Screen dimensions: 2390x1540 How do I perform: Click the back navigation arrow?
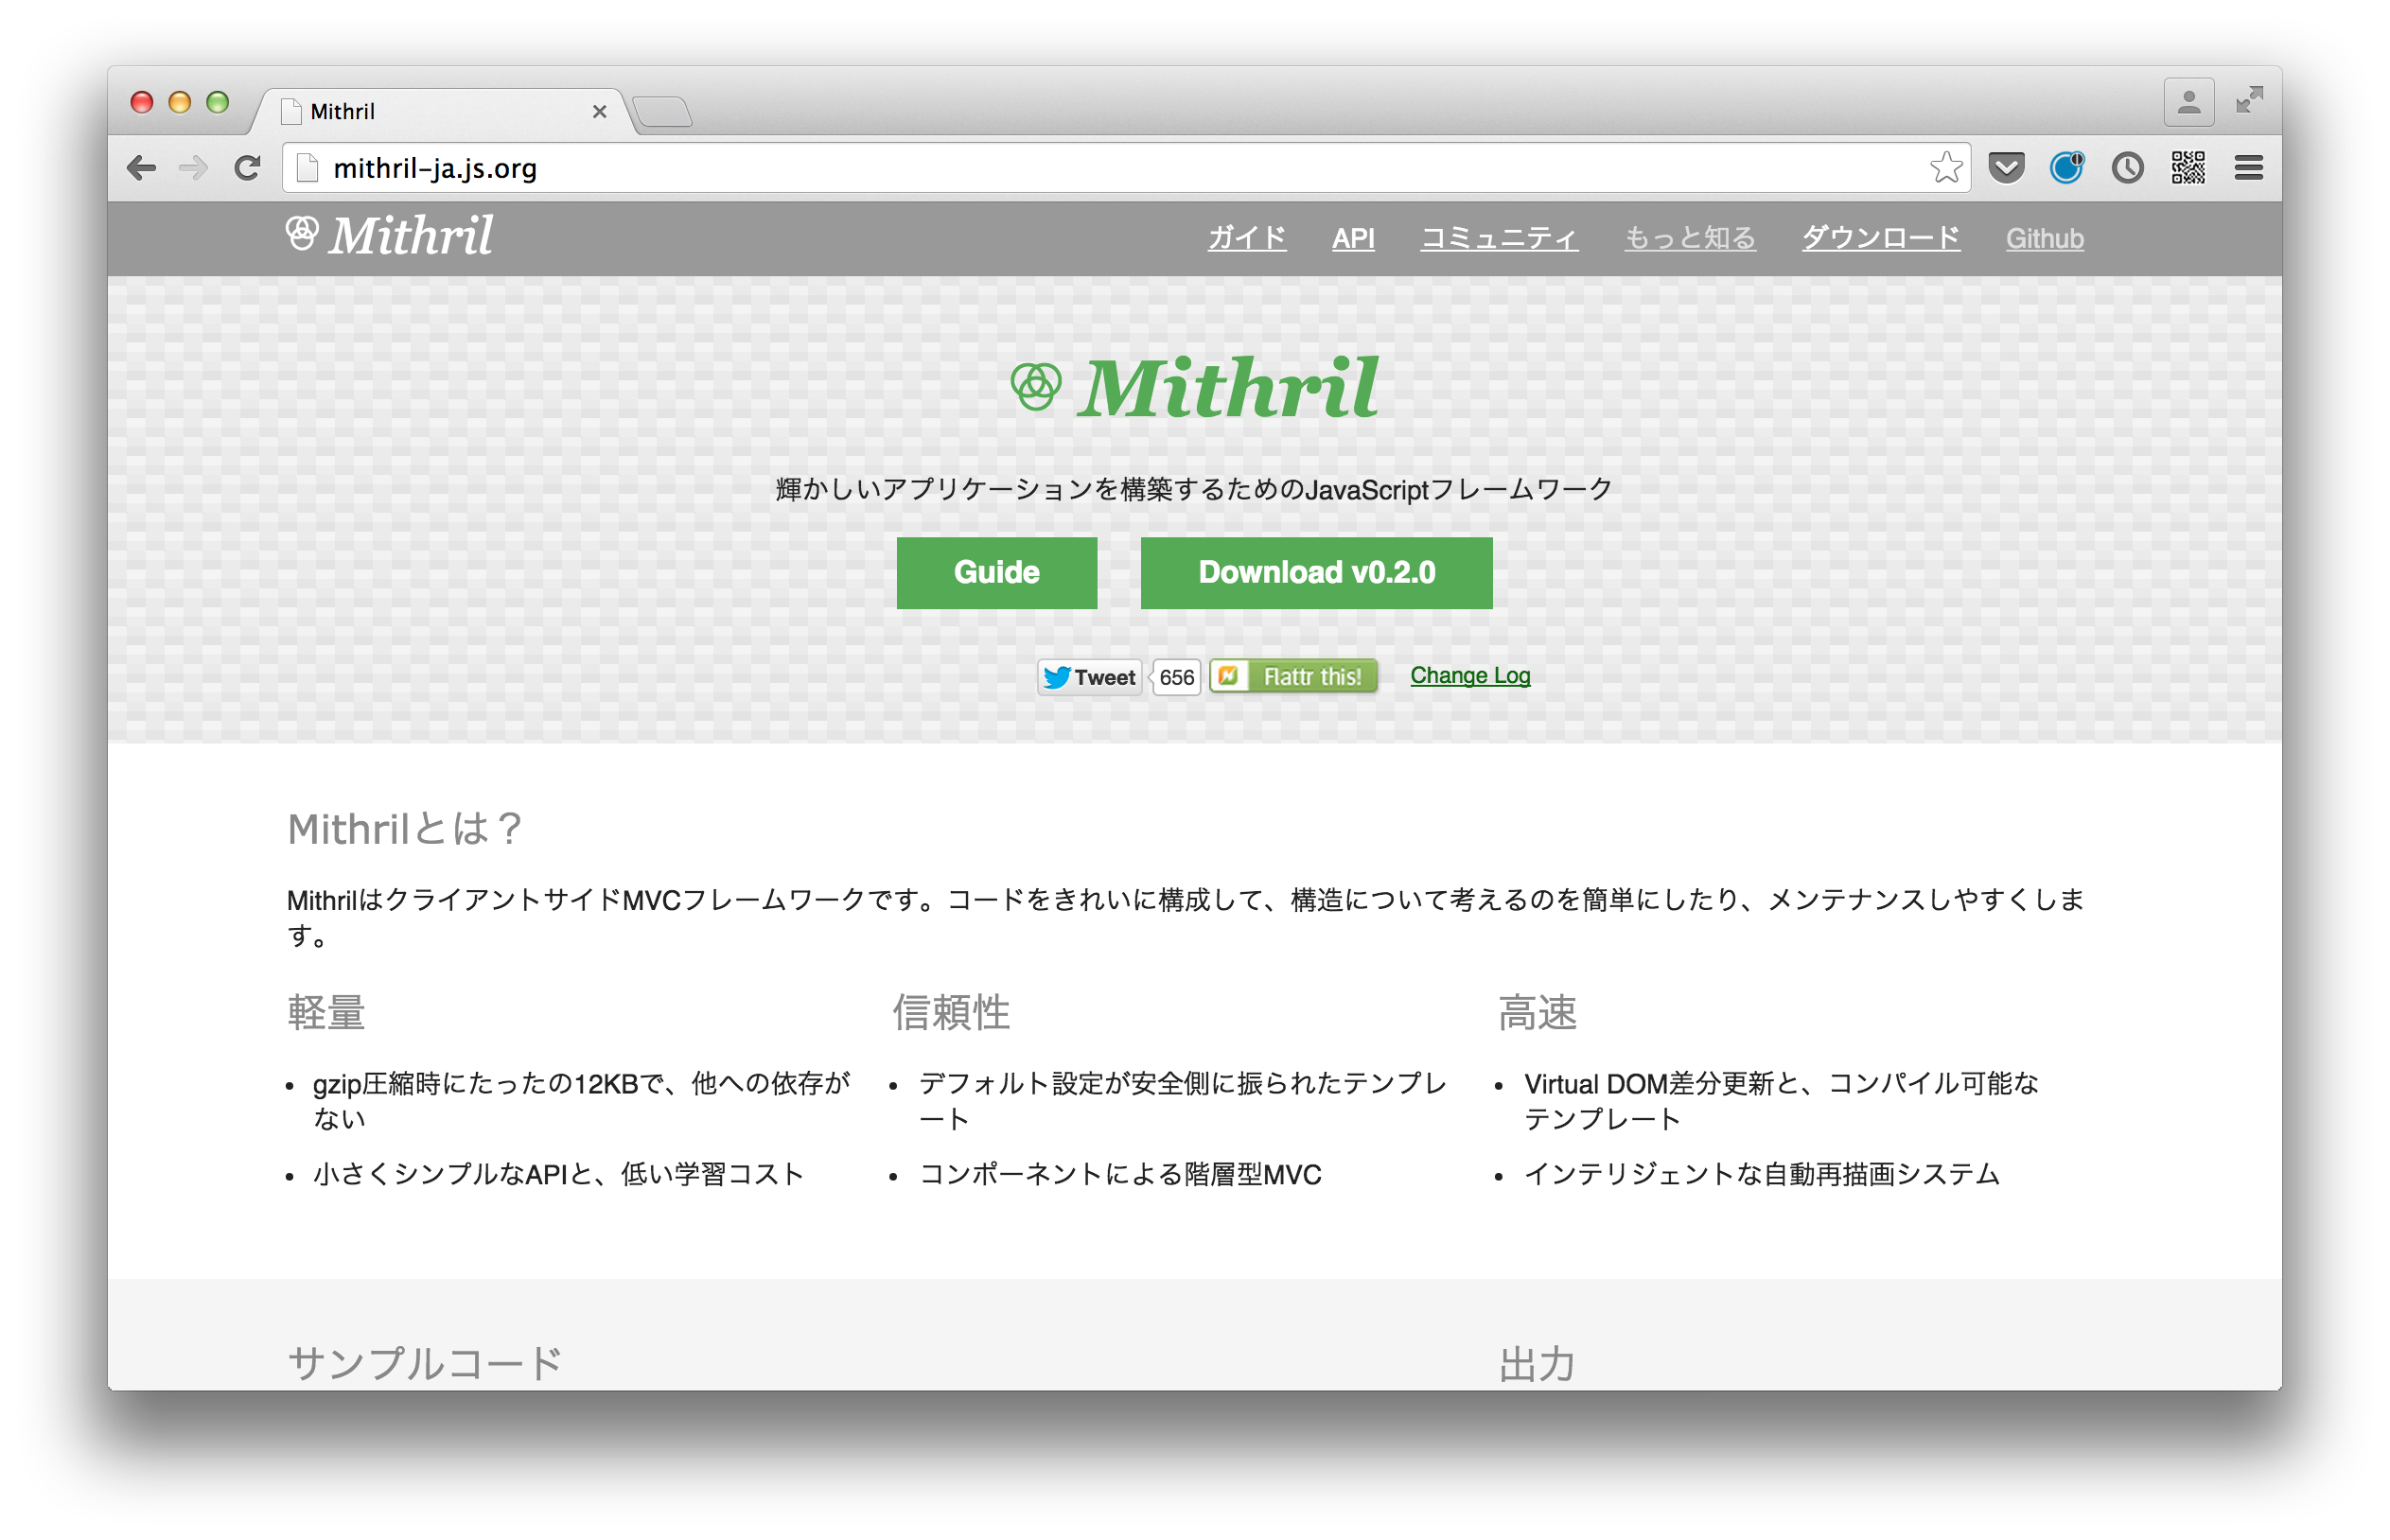[143, 167]
